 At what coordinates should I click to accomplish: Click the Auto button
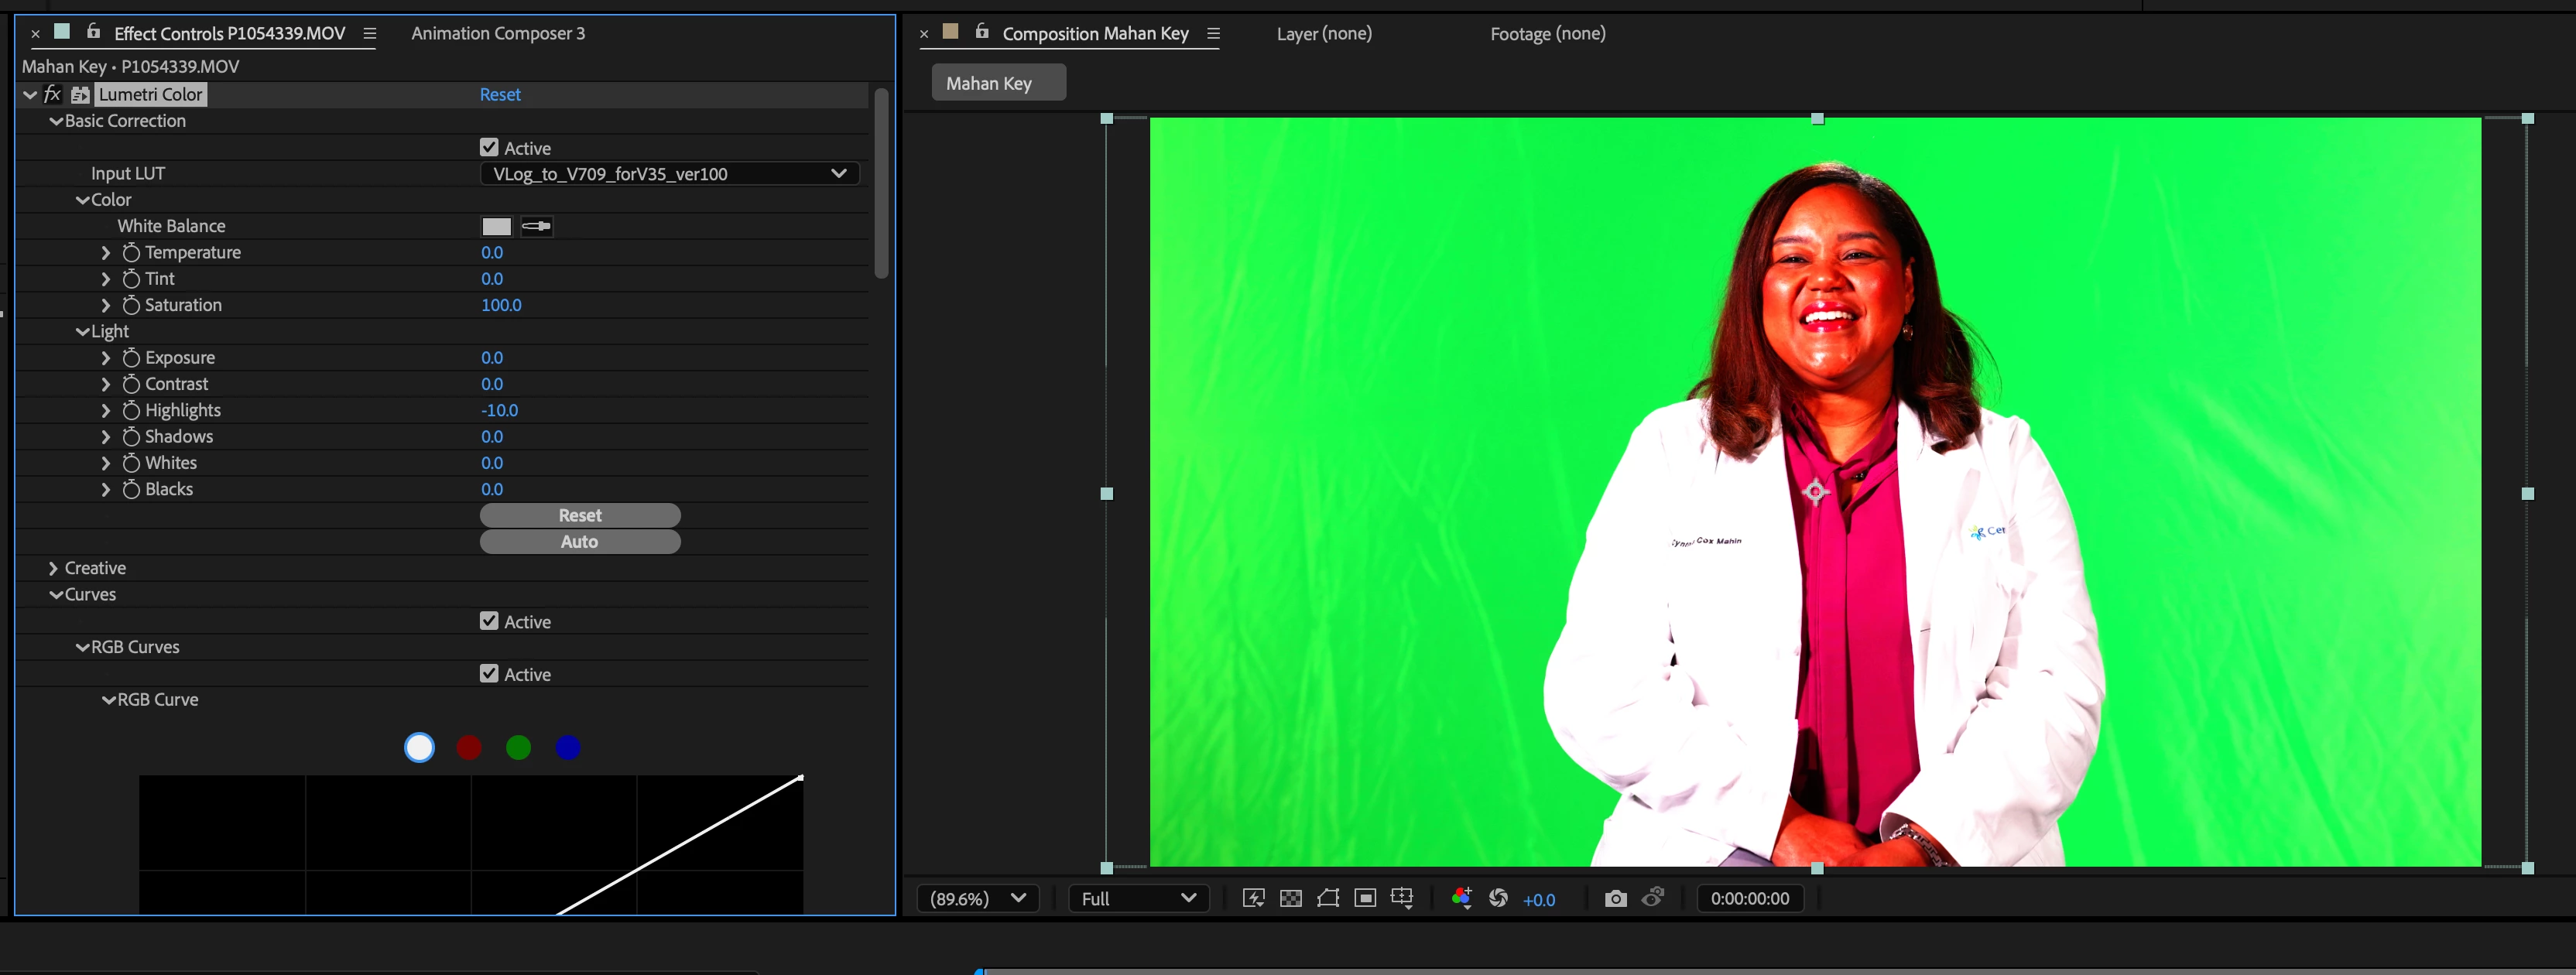click(580, 542)
